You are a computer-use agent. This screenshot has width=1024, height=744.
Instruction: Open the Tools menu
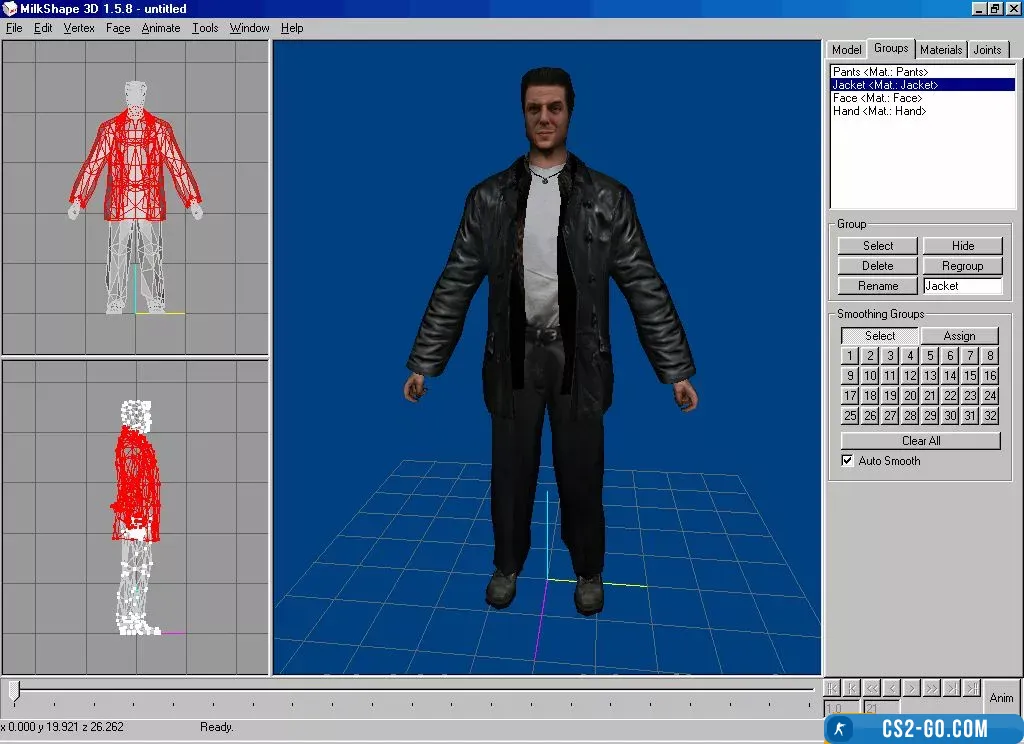point(205,28)
